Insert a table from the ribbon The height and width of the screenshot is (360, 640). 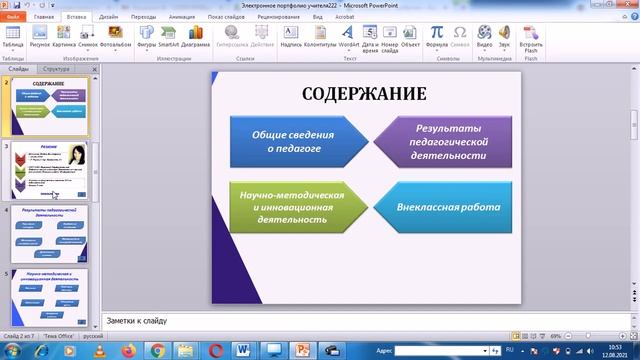[13, 37]
